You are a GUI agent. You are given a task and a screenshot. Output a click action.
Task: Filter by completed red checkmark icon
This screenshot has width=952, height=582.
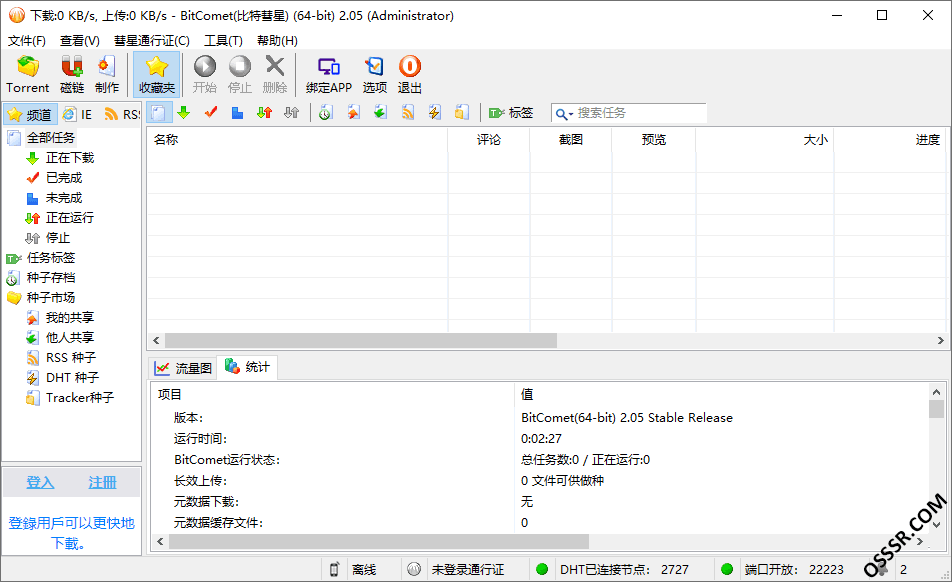click(x=211, y=113)
